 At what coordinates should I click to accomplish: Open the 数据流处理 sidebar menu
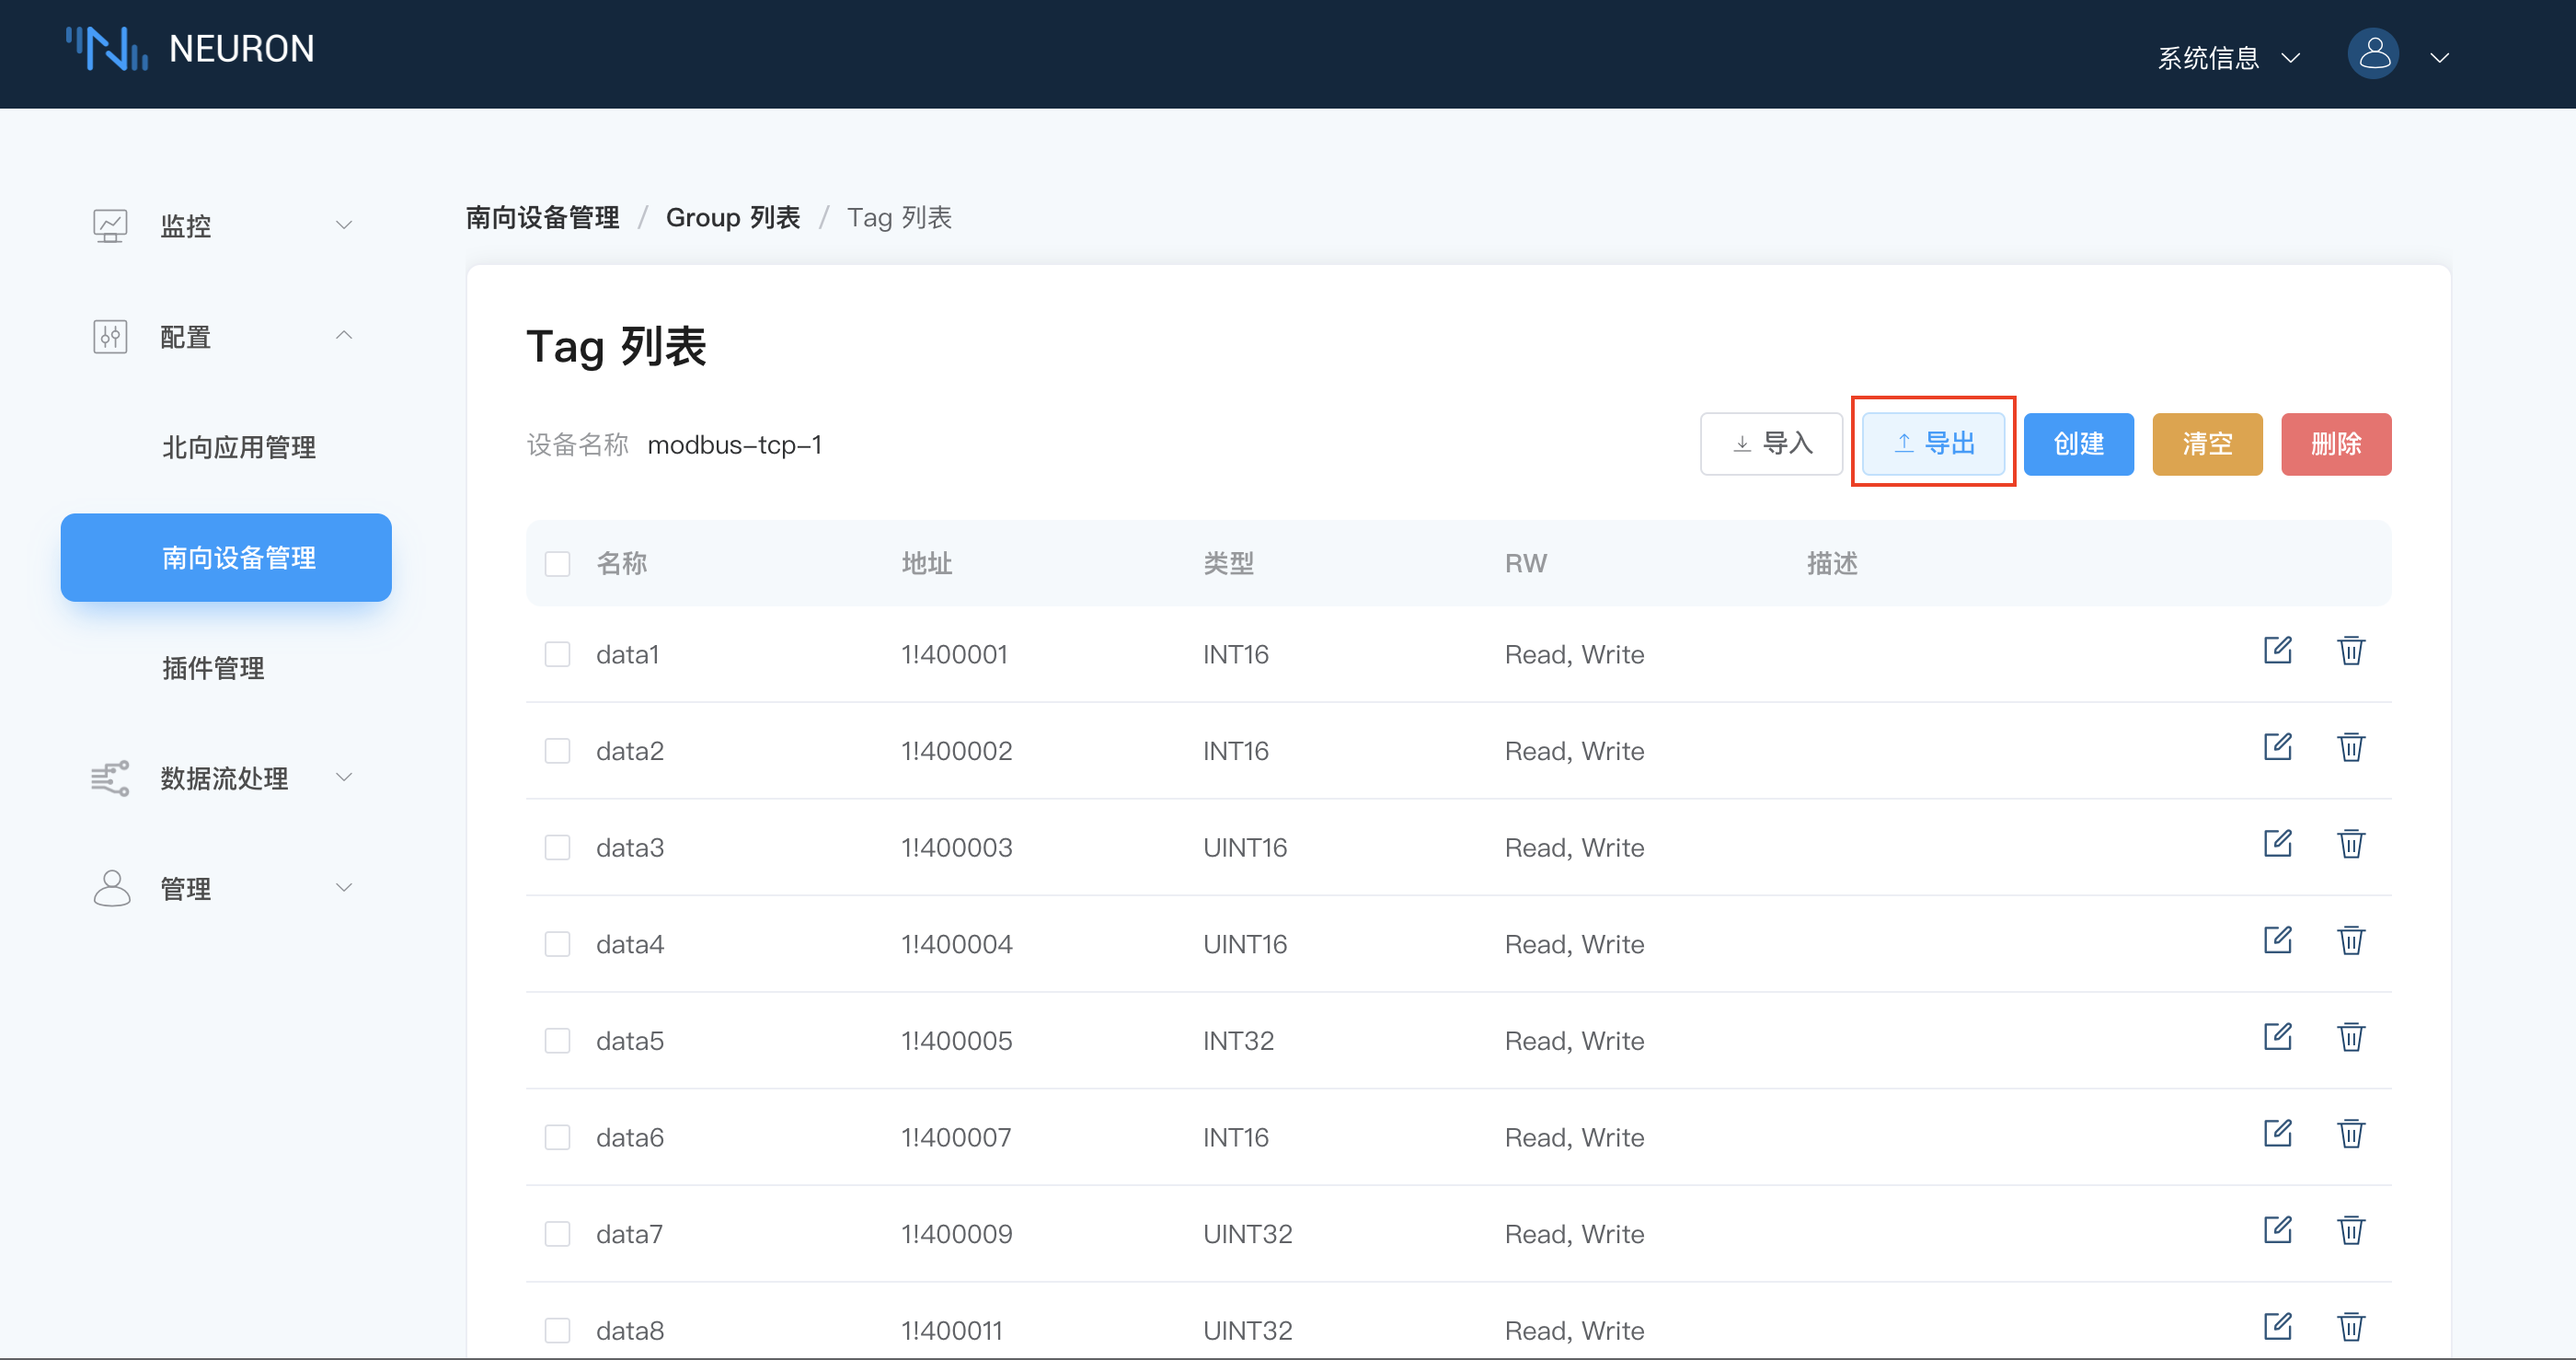(x=226, y=778)
